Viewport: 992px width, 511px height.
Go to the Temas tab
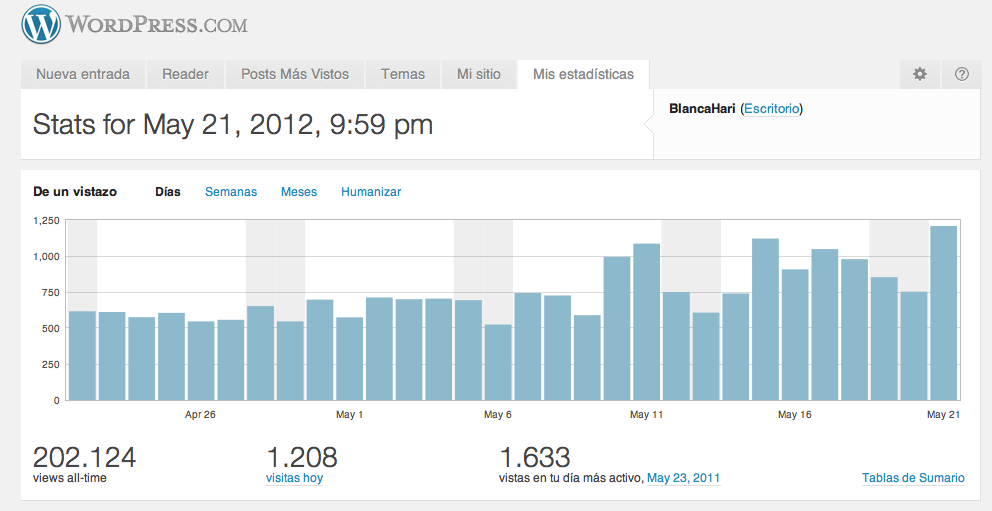[402, 74]
